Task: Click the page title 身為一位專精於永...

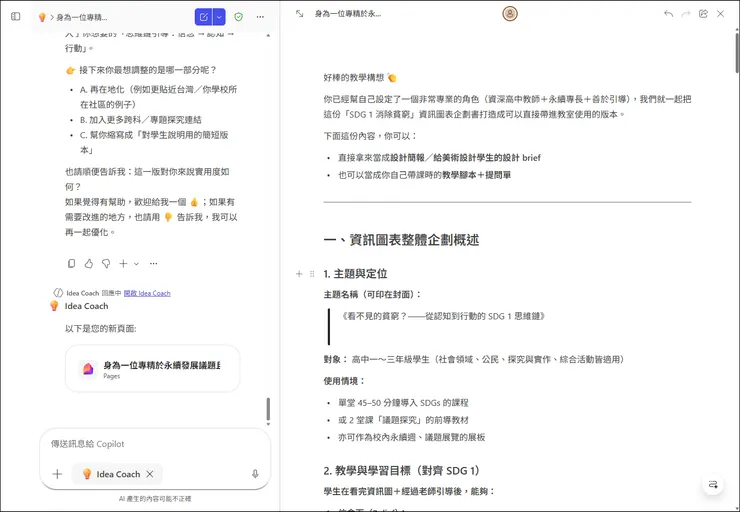Action: click(348, 14)
